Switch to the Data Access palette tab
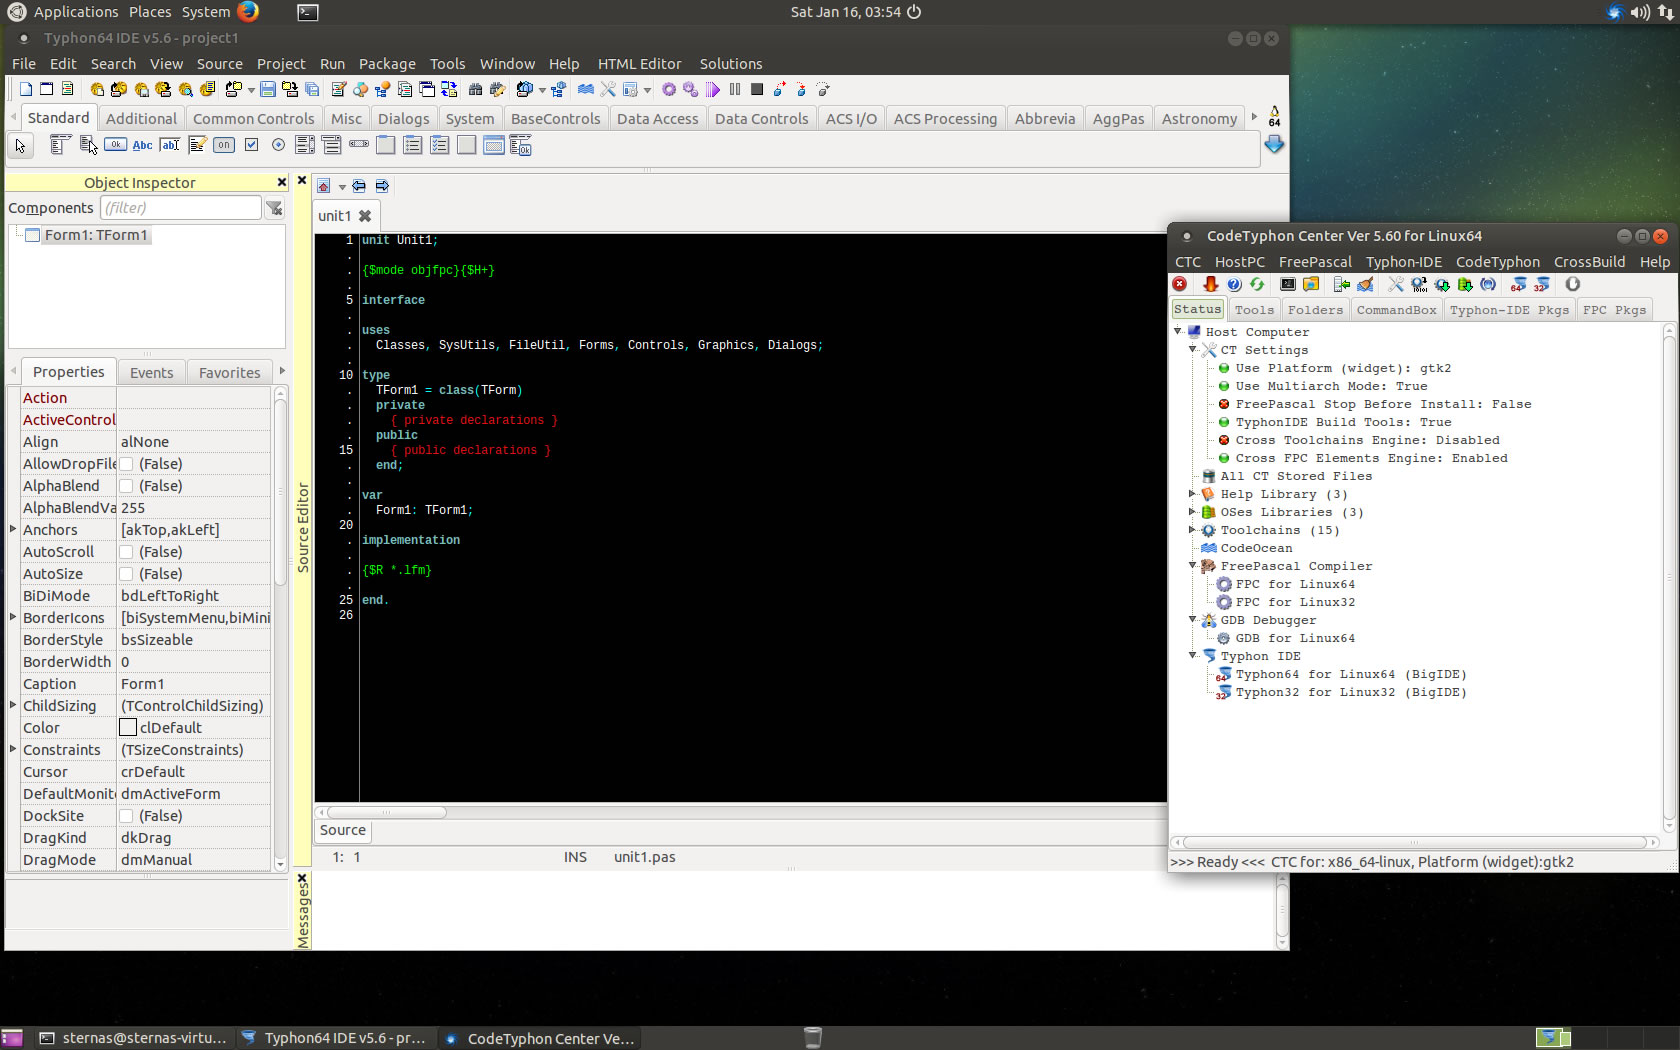This screenshot has height=1050, width=1680. click(x=657, y=118)
